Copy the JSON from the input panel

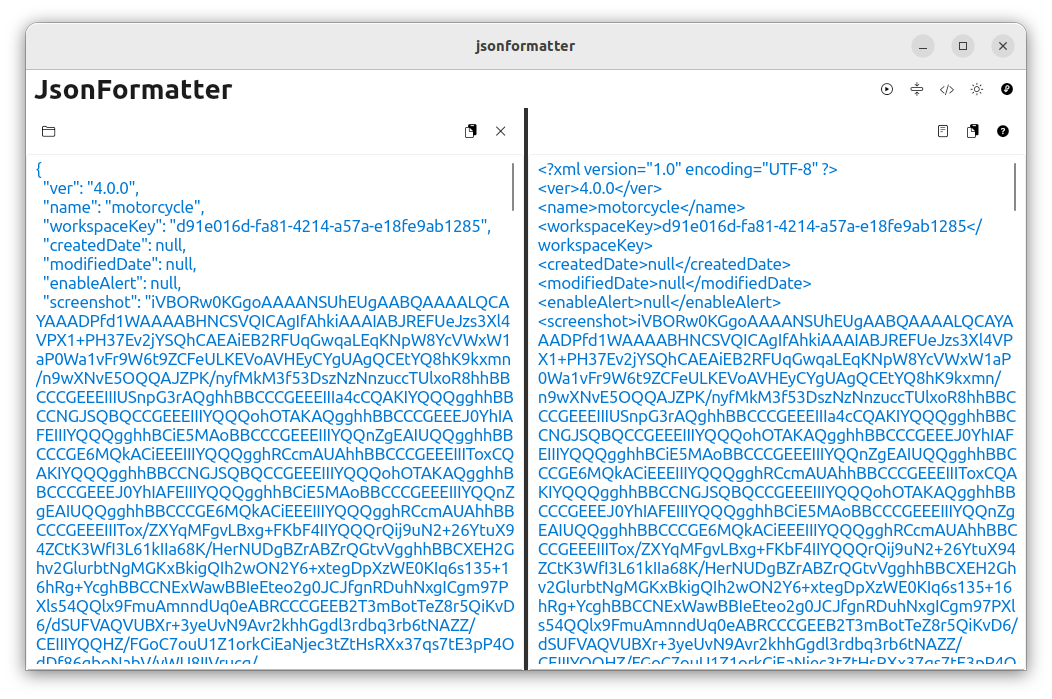tap(470, 131)
